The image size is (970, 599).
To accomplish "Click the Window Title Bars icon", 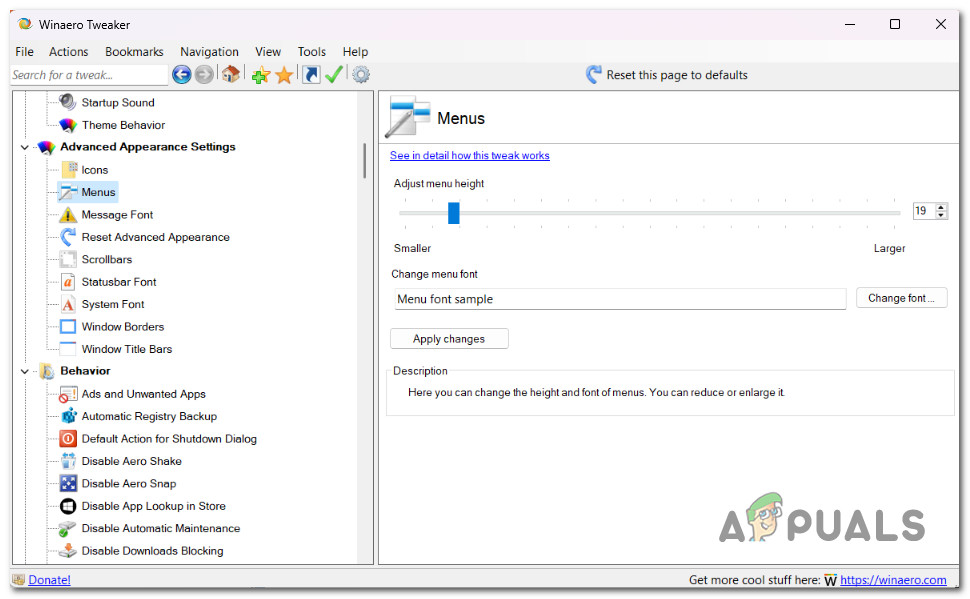I will [68, 349].
